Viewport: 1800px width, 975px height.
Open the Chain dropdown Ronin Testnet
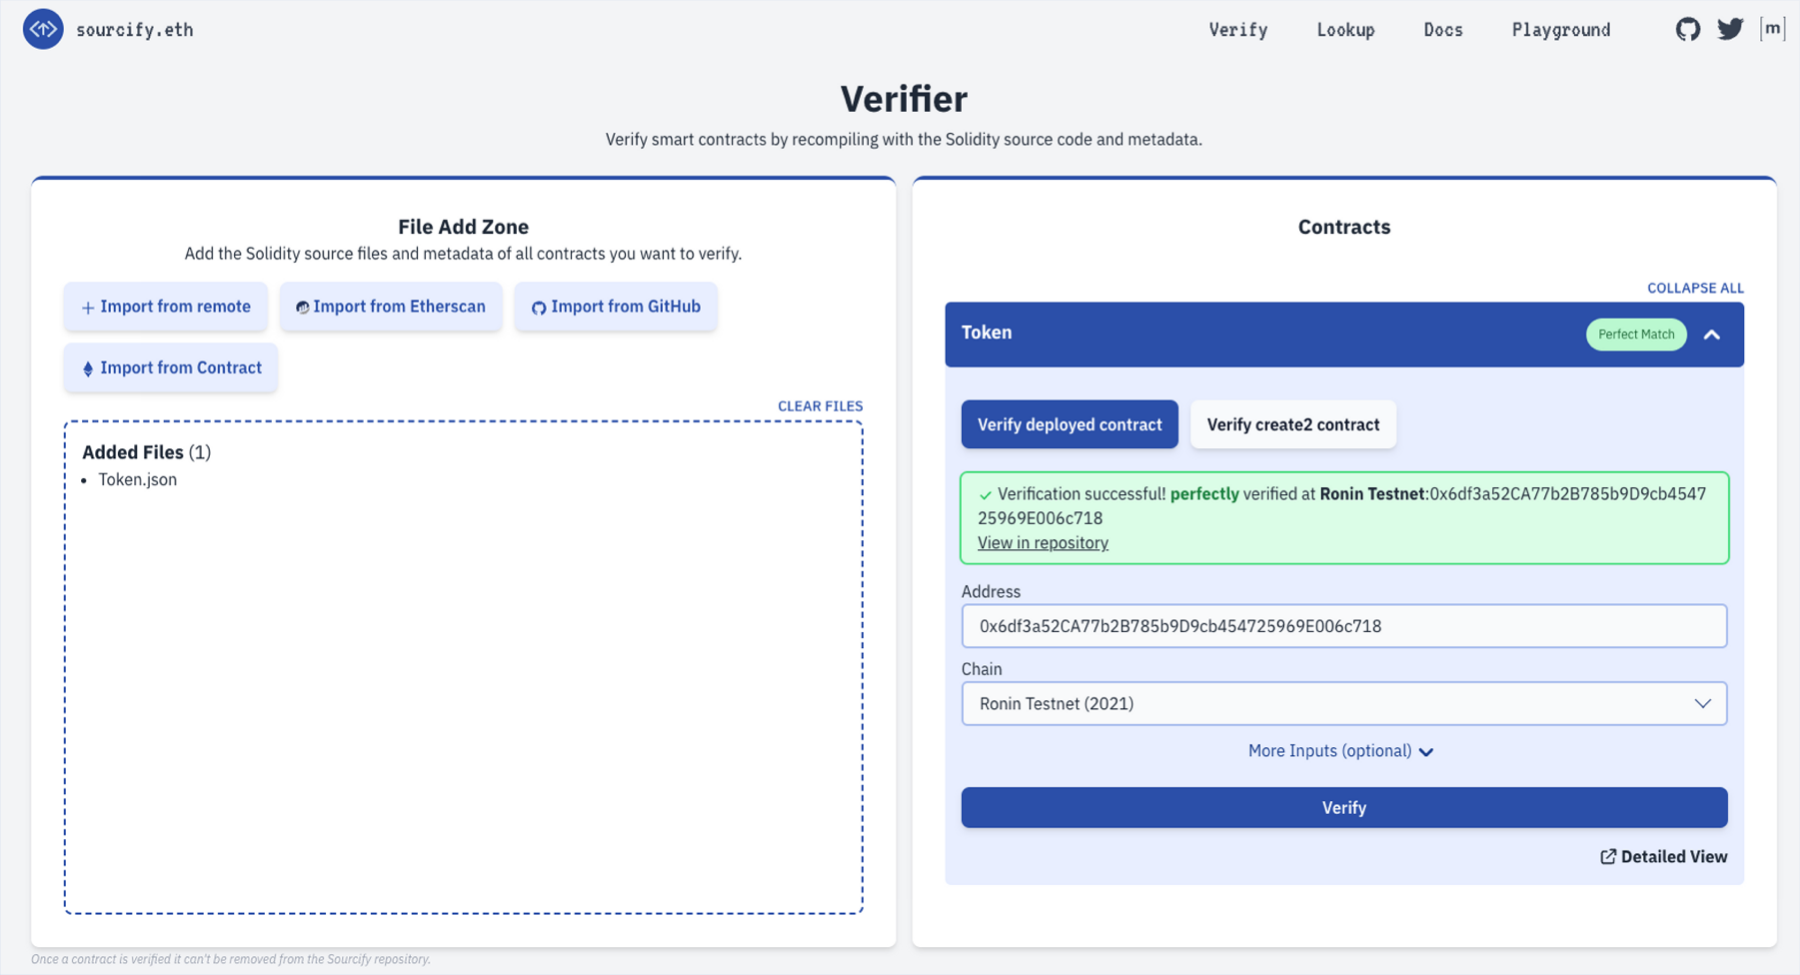[x=1343, y=704]
